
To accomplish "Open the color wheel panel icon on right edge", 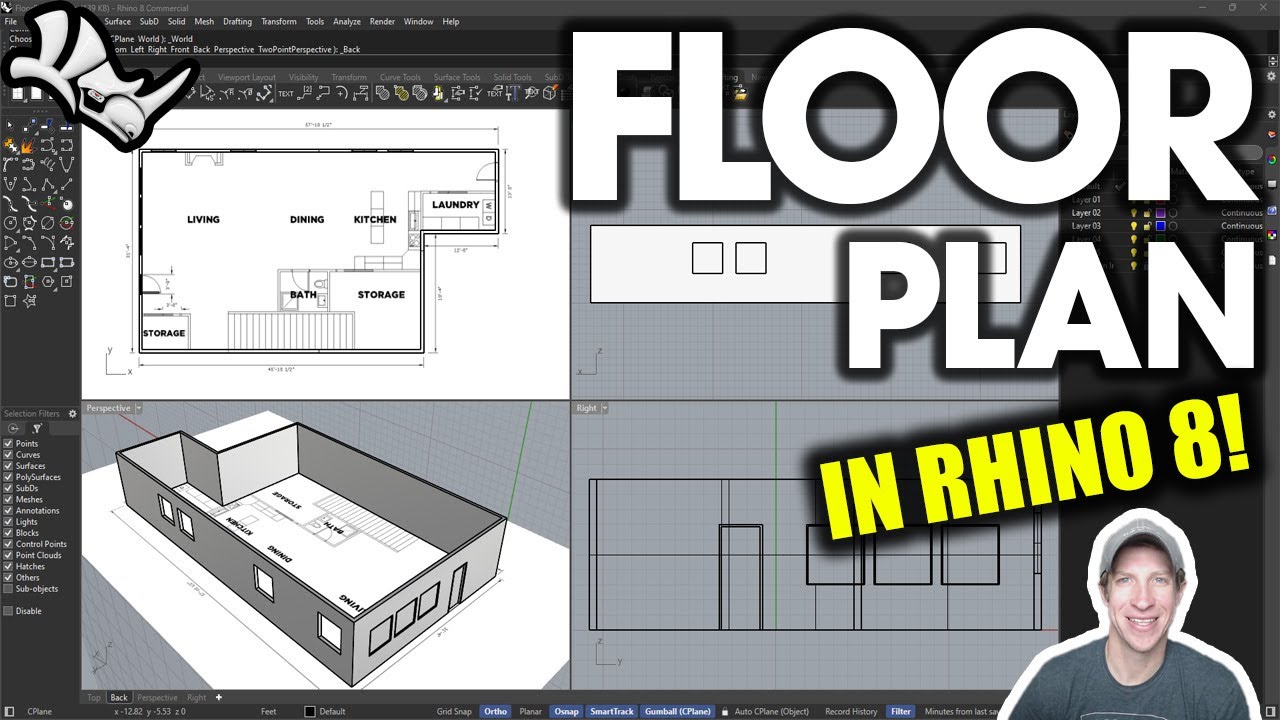I will 1272,159.
